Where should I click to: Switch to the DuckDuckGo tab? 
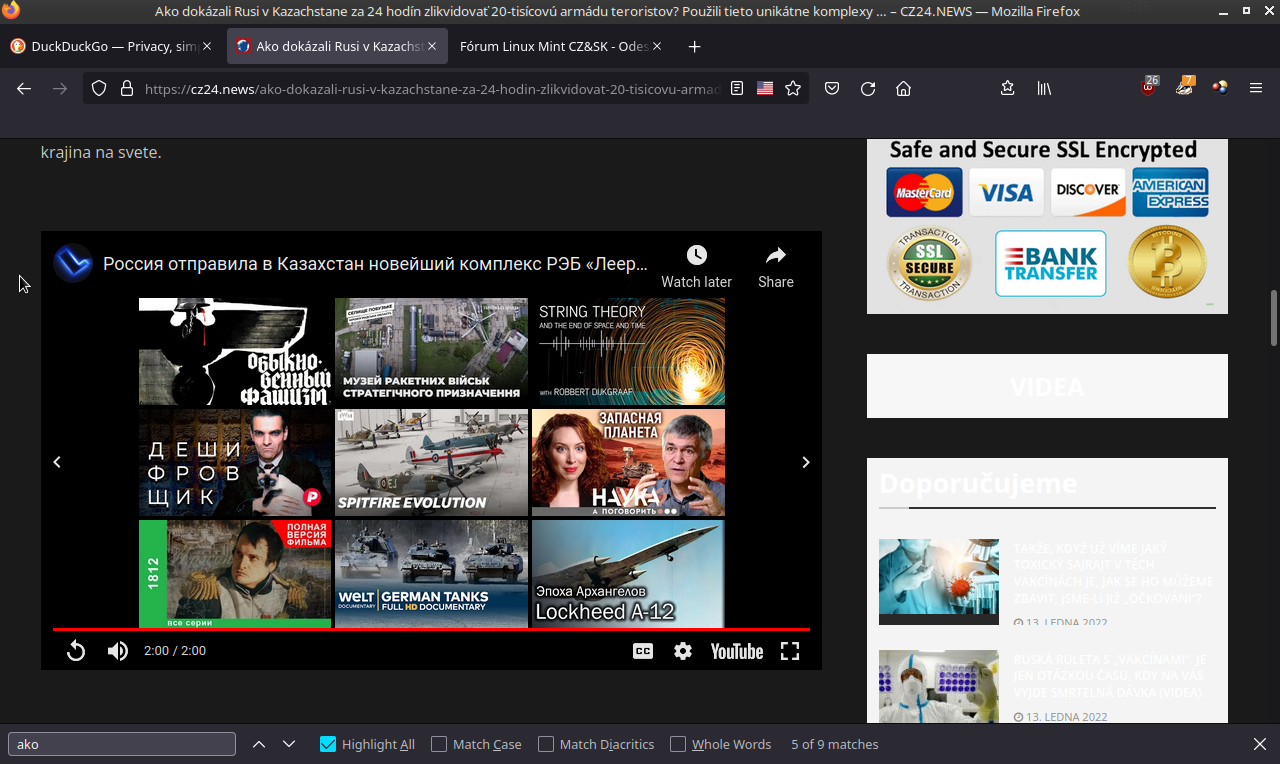(110, 46)
